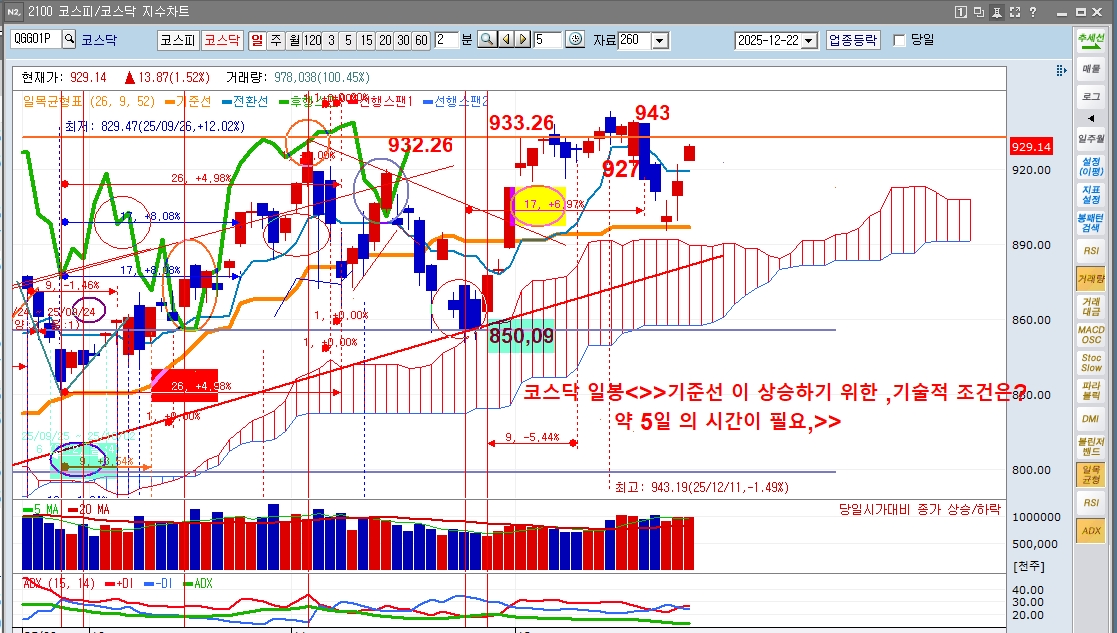Click the QGG01P code input field
The image size is (1117, 633).
pyautogui.click(x=36, y=39)
